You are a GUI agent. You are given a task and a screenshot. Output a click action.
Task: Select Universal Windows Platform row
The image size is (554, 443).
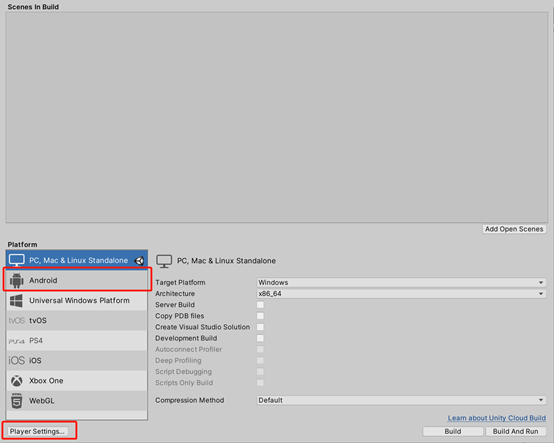(77, 301)
